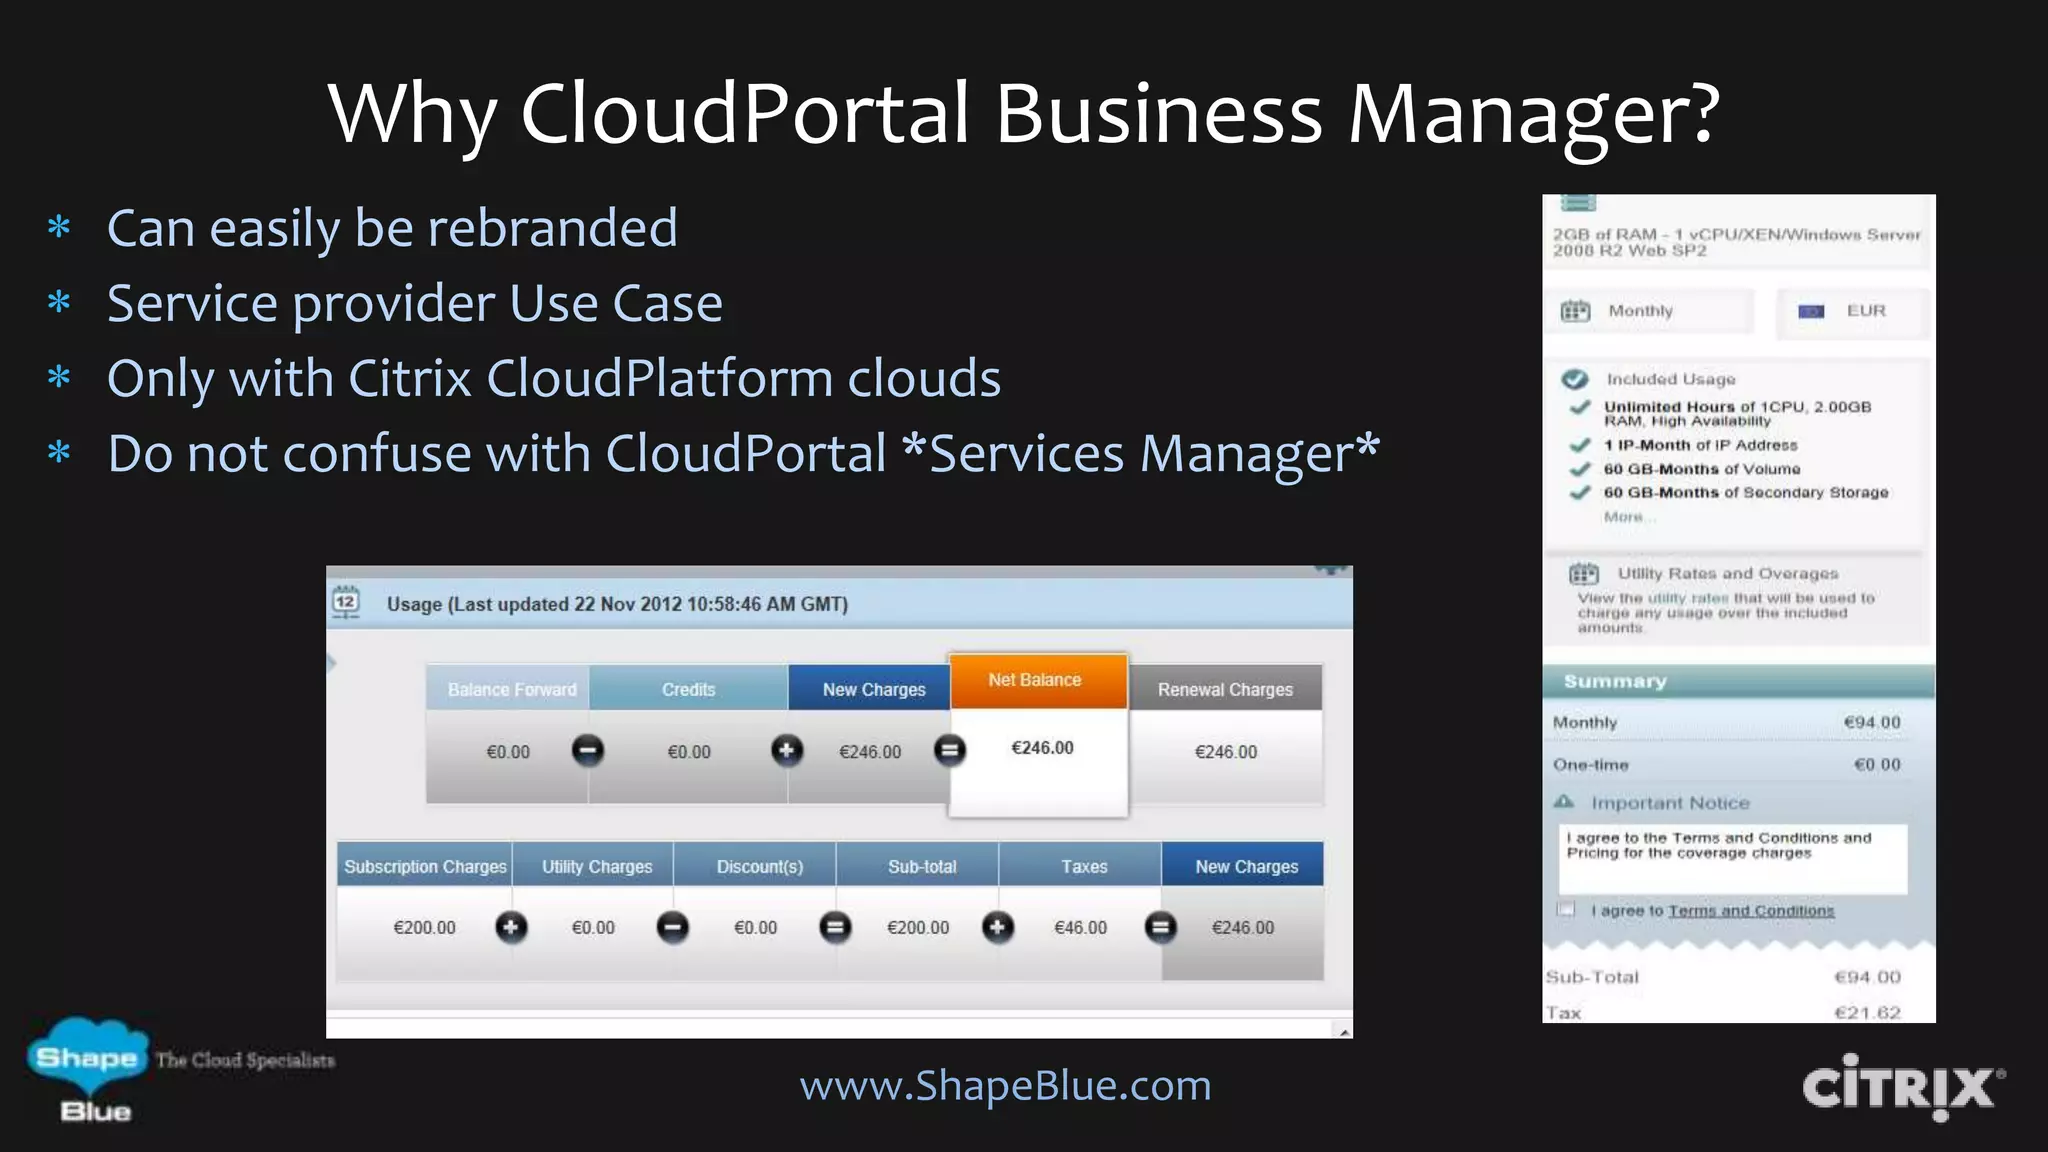
Task: Click the €246.00 Net Balance value
Action: 1042,748
